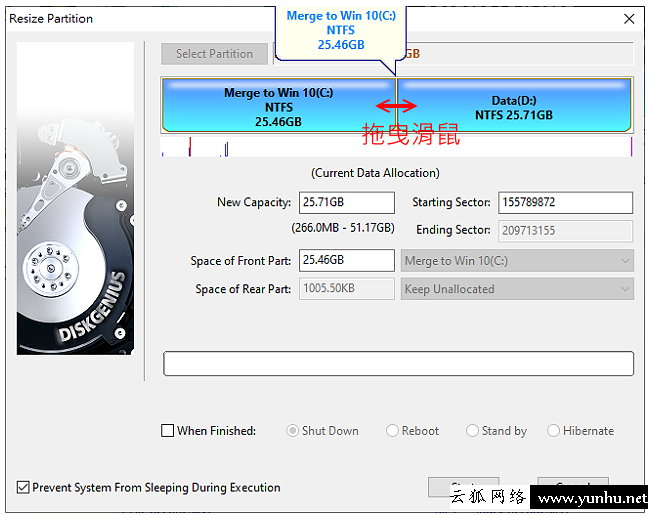Click the Starting Sector input field

tap(565, 202)
